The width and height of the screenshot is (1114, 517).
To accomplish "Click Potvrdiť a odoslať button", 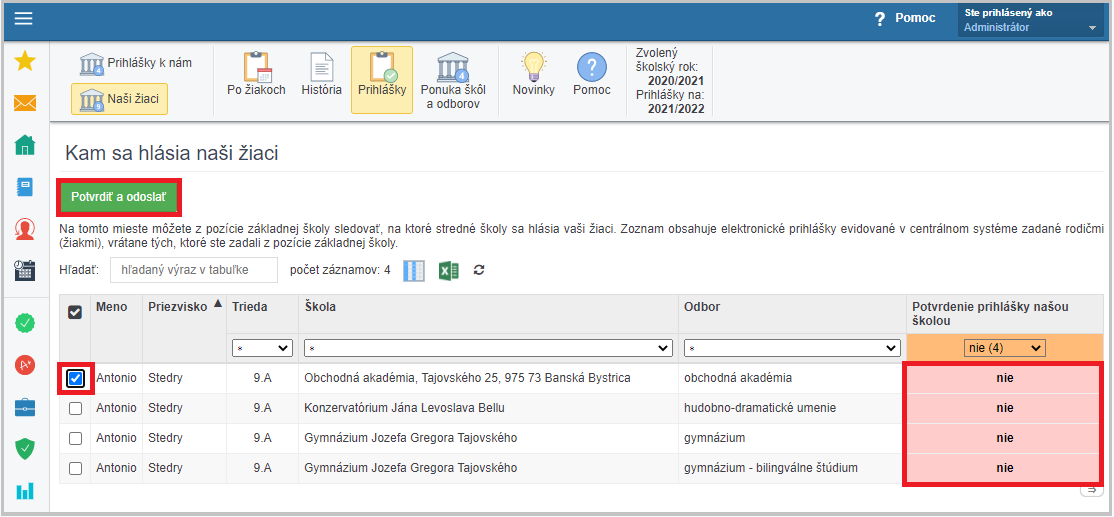I will click(119, 197).
